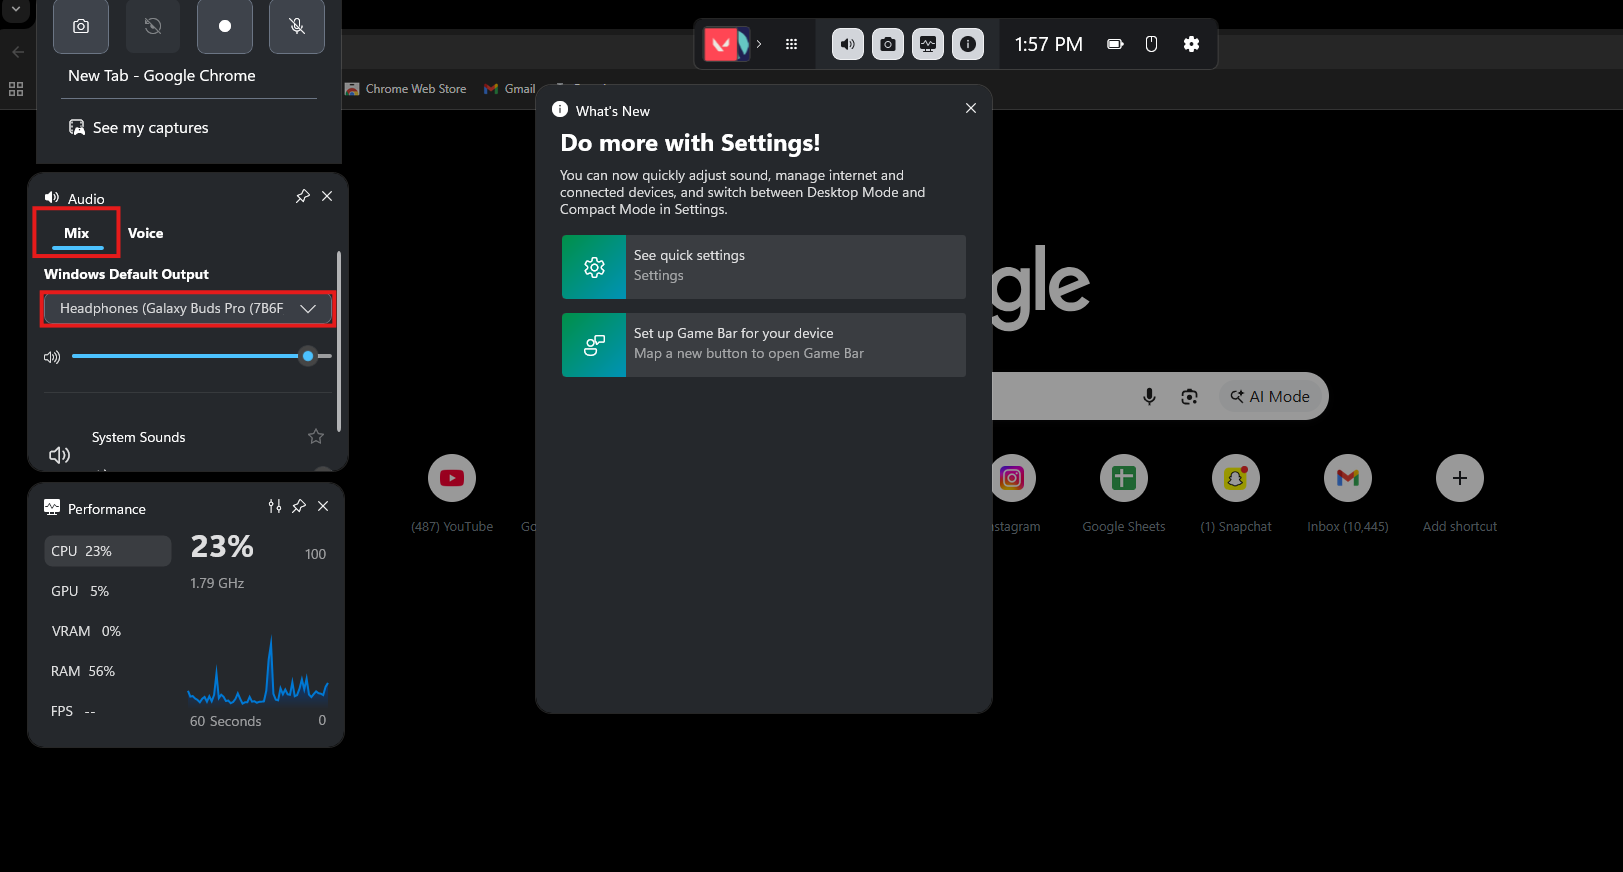The image size is (1623, 872).
Task: Switch to the Voice tab
Action: [145, 233]
